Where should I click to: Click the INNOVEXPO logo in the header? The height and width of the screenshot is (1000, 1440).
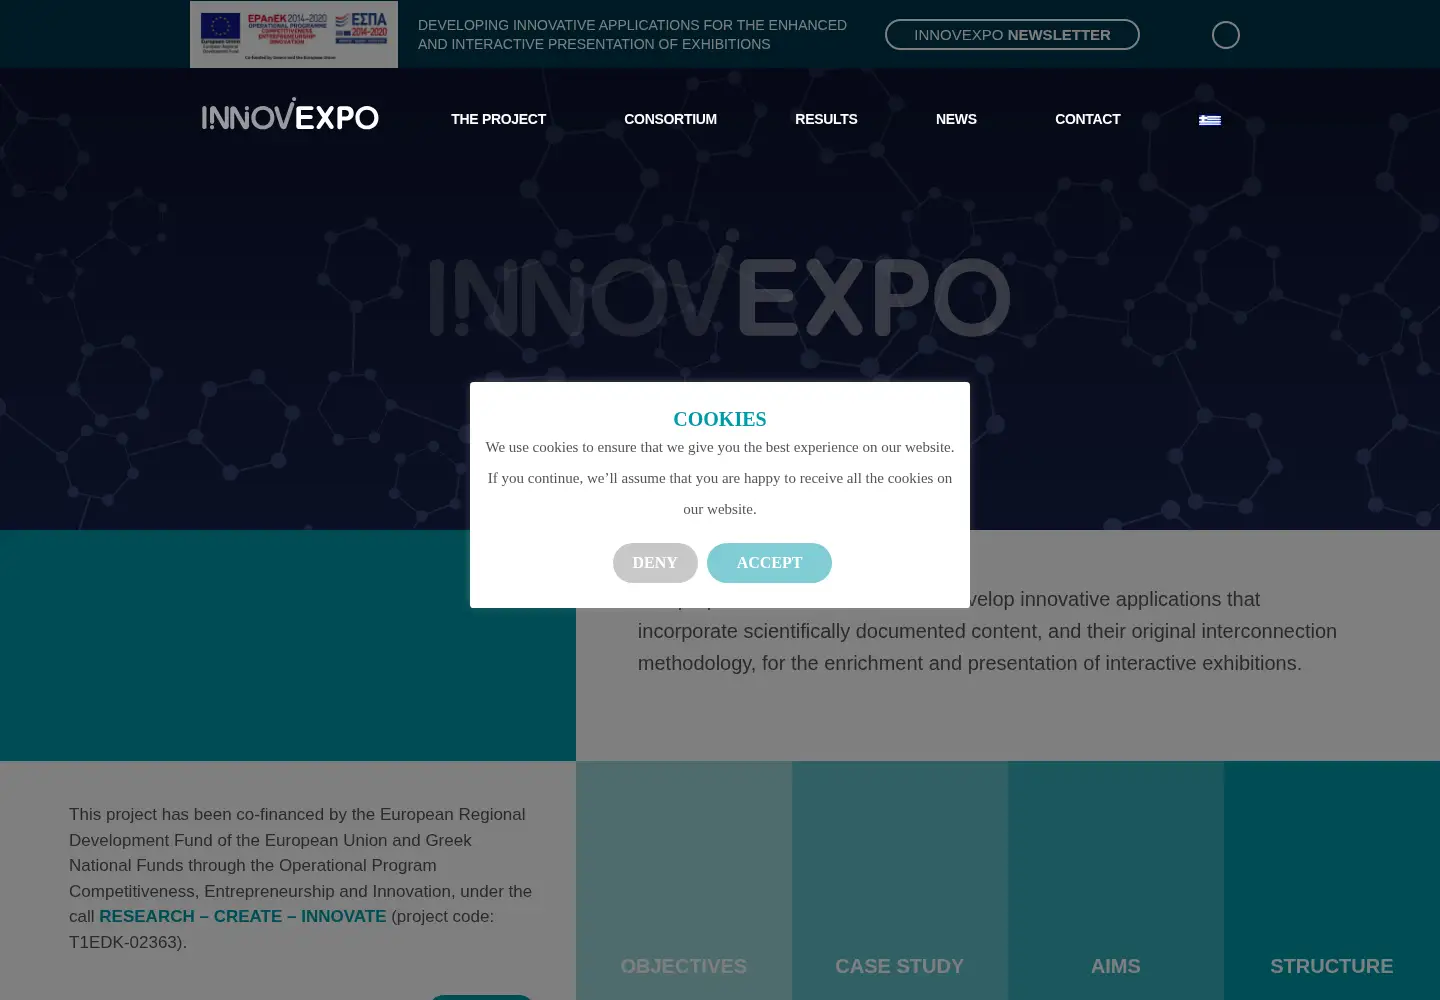point(290,115)
